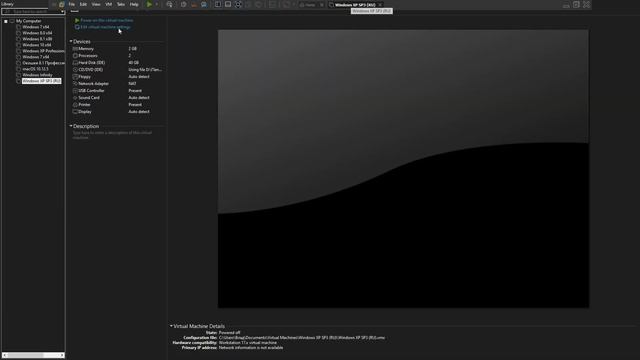Click the USB Controller label
The height and width of the screenshot is (360, 640).
(x=91, y=91)
